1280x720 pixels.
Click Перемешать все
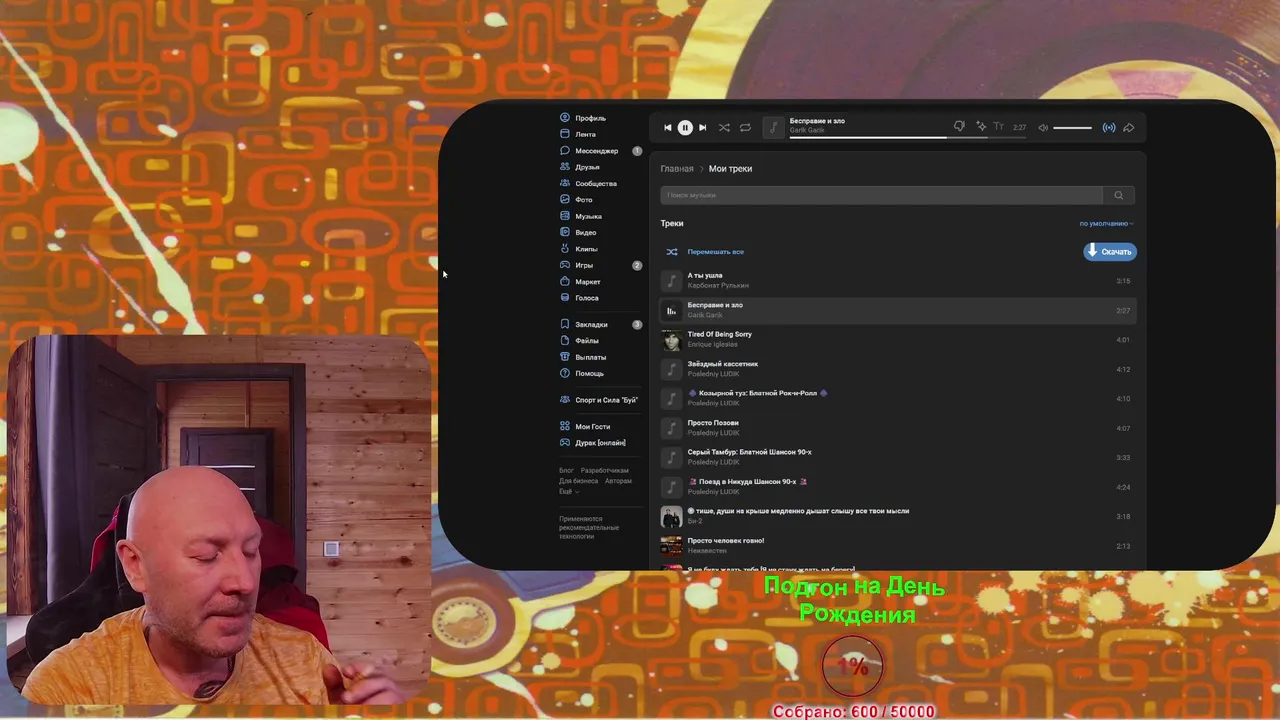pos(715,252)
